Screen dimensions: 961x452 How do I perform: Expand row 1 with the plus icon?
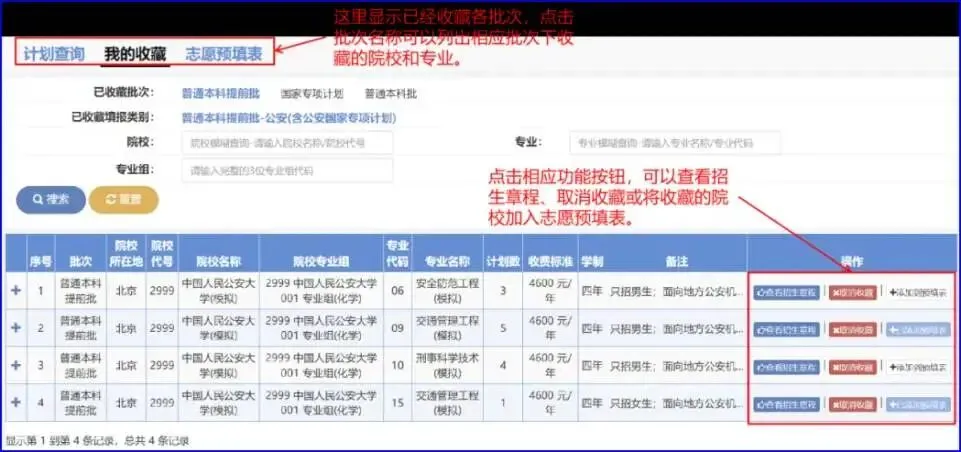click(x=16, y=289)
